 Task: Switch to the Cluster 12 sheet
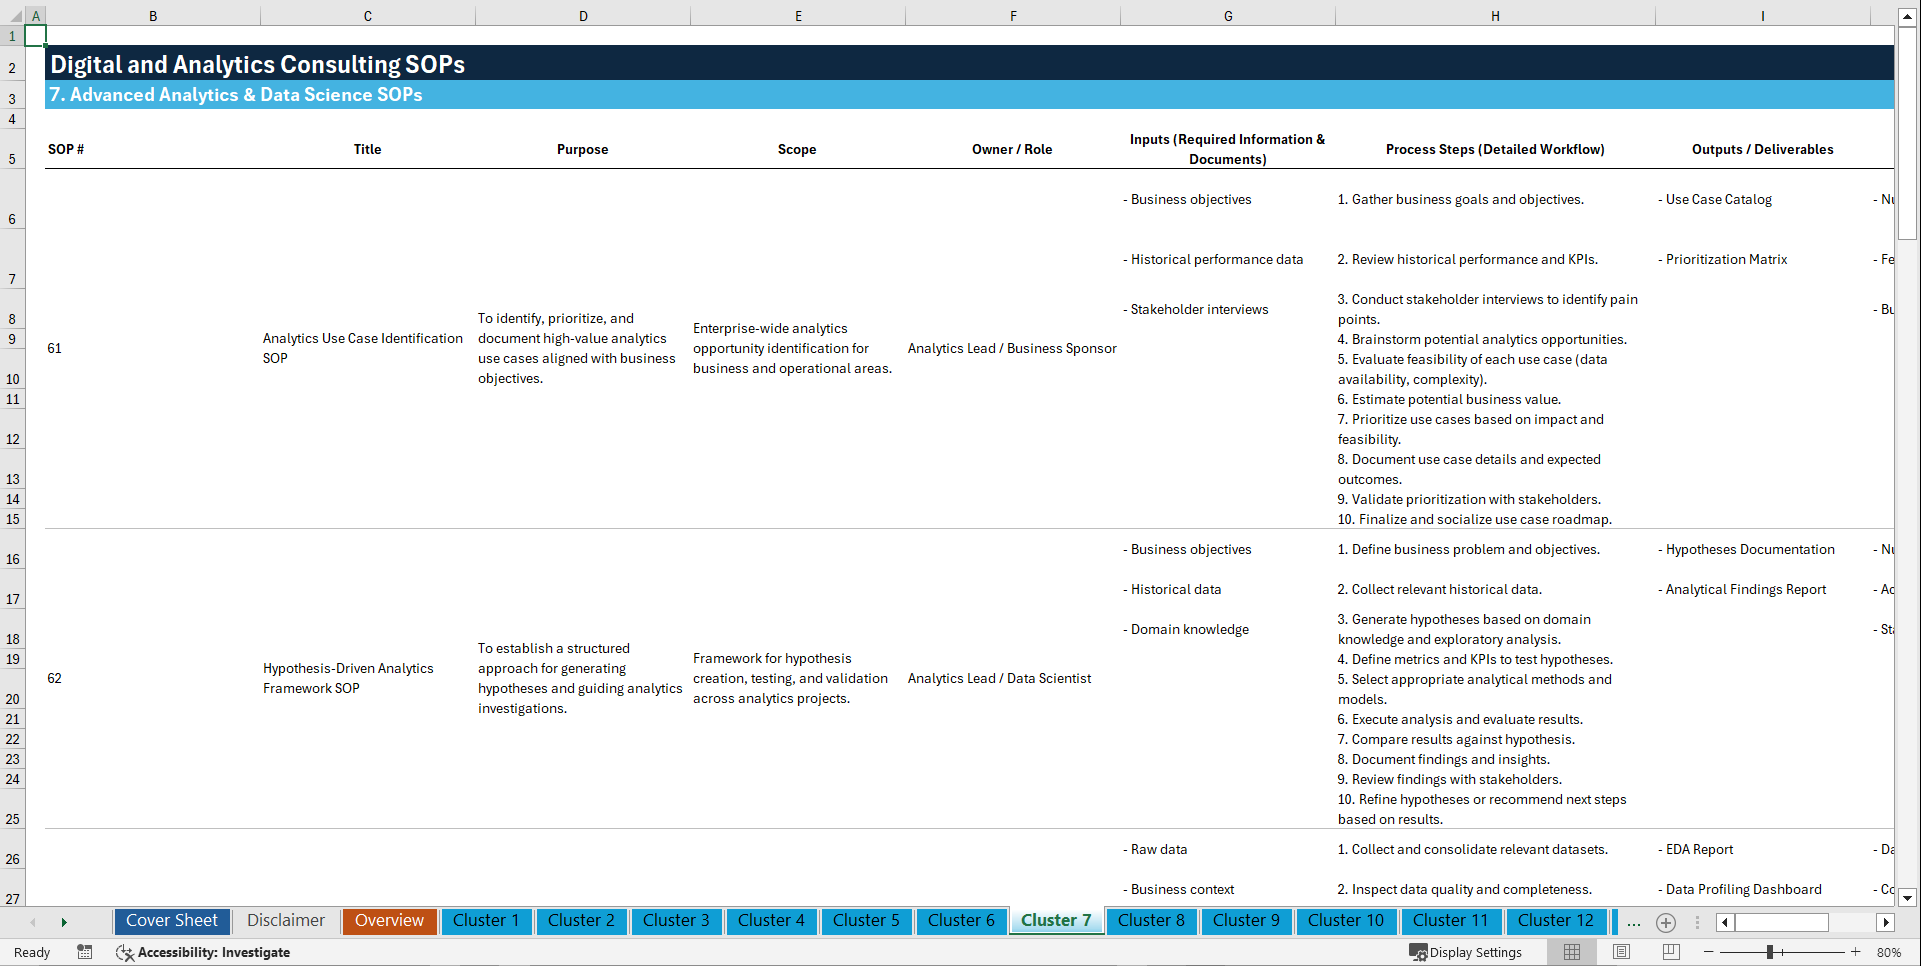click(x=1556, y=921)
